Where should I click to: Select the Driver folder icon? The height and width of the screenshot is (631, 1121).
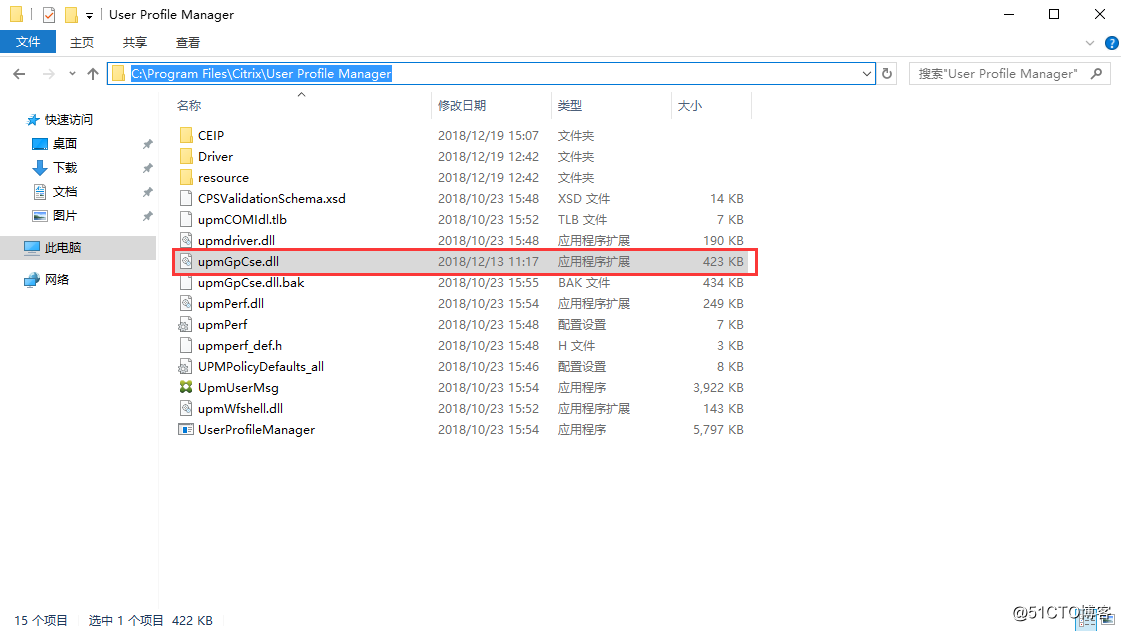coord(186,156)
